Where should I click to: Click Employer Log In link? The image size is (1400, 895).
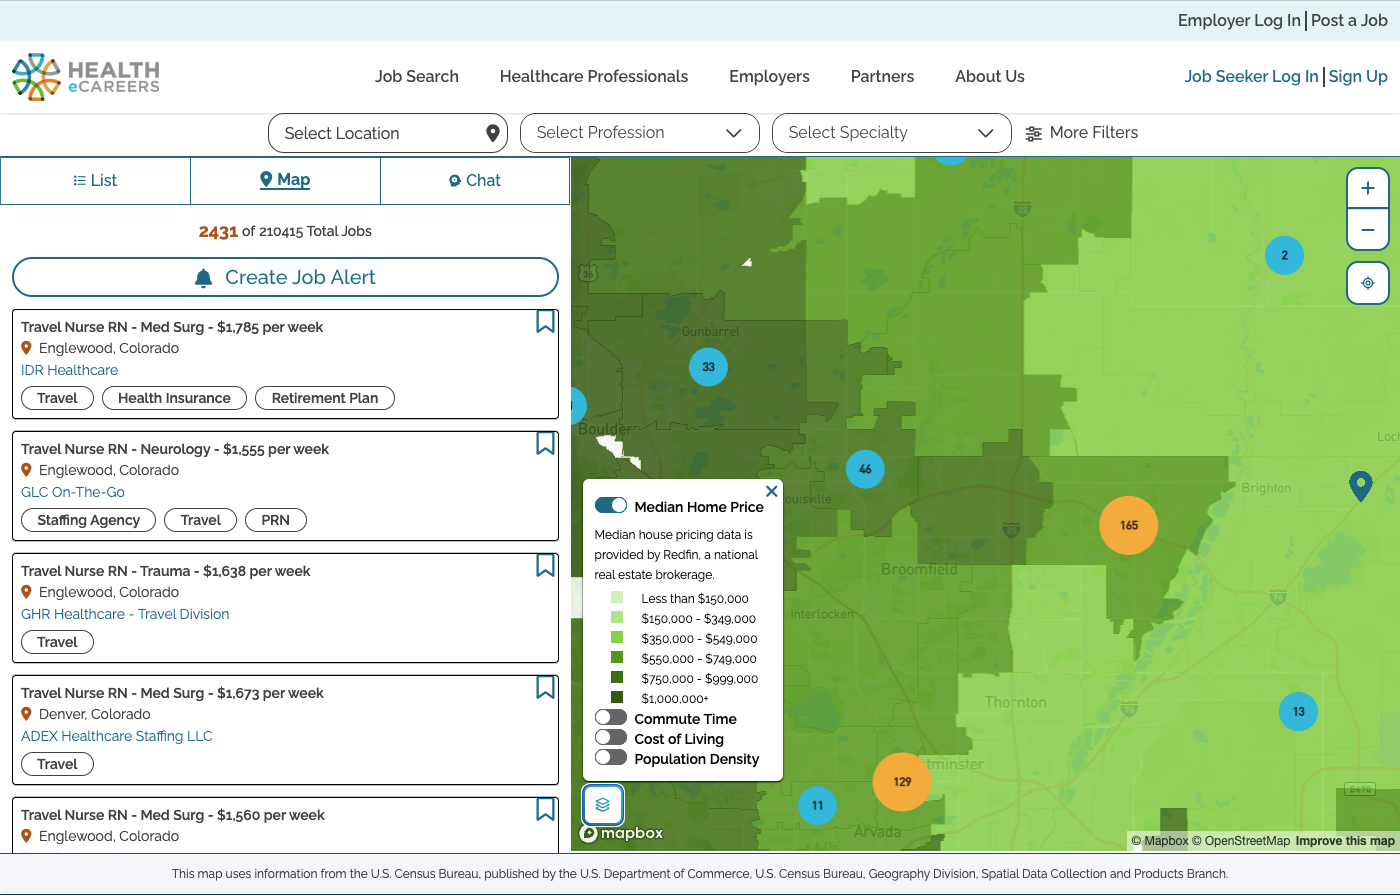click(1239, 20)
